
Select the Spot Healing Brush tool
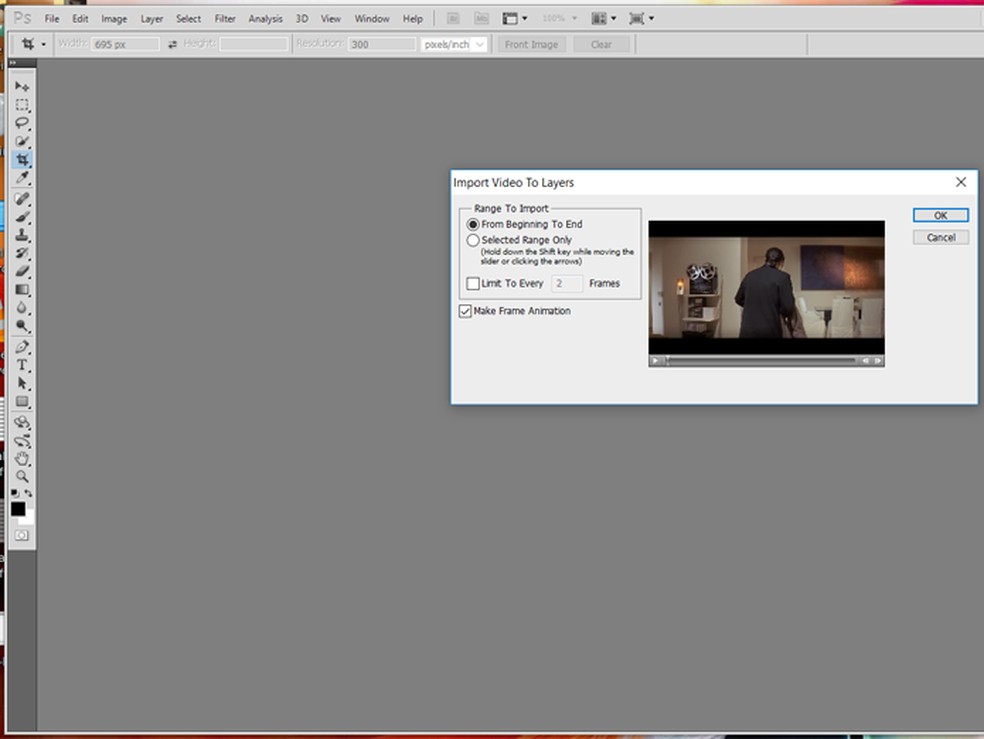pyautogui.click(x=22, y=199)
